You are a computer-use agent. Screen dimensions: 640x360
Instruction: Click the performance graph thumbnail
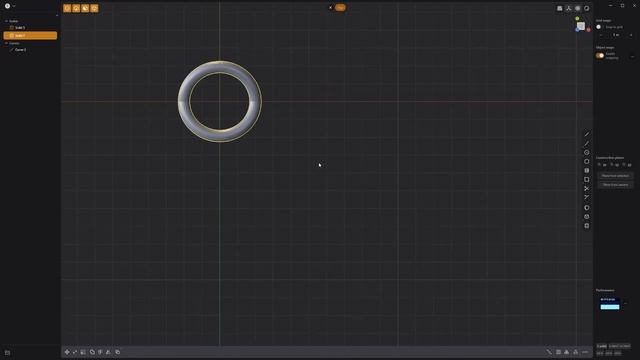coord(610,304)
